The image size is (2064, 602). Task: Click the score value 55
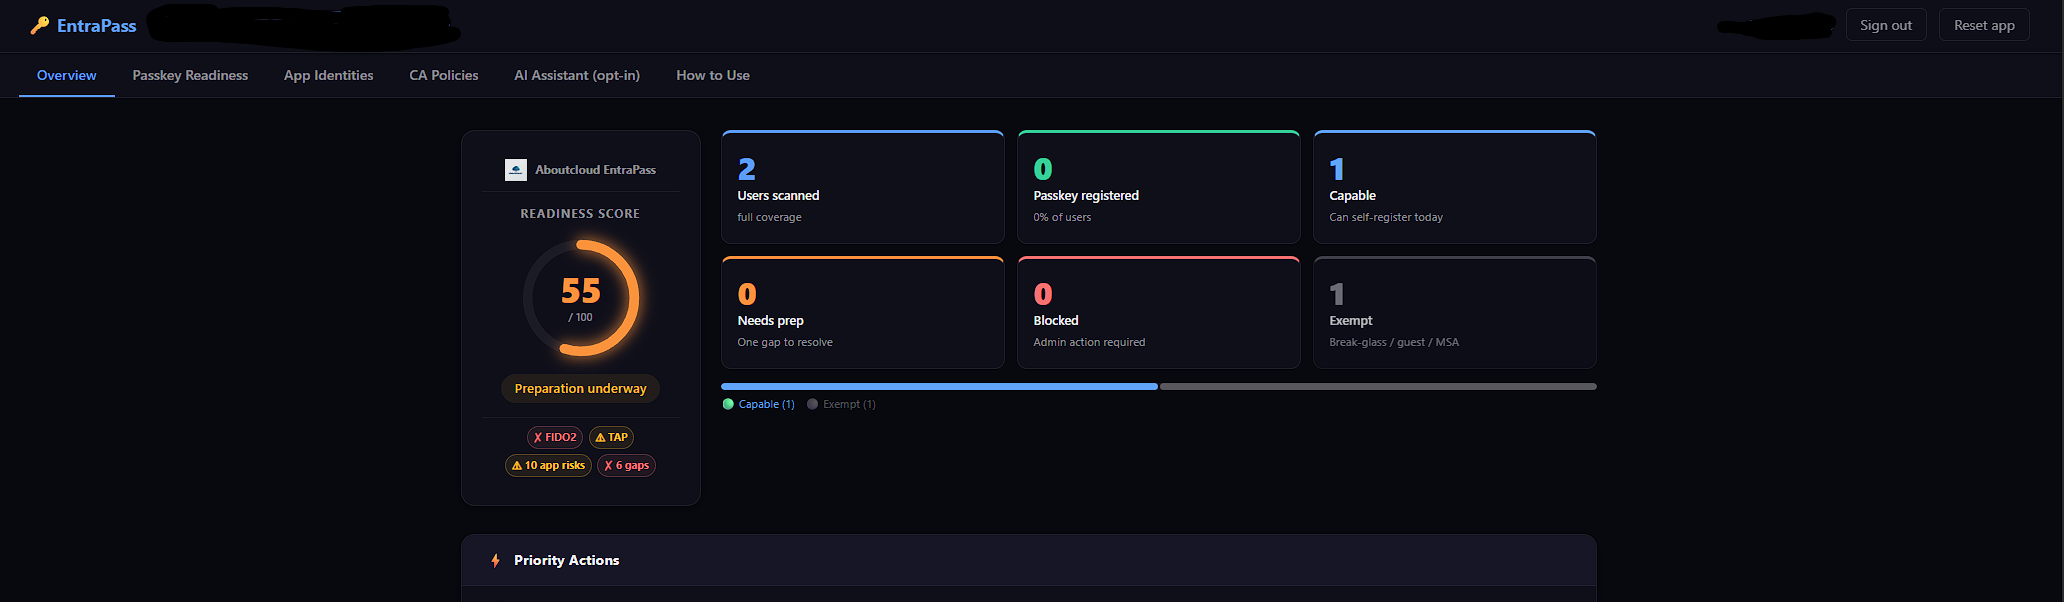pos(581,291)
